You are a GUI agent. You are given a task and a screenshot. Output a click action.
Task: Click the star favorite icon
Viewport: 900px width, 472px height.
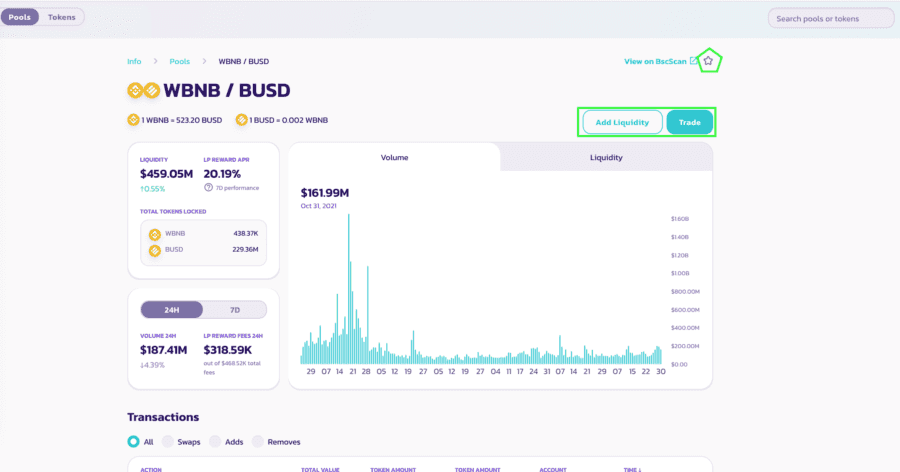(708, 61)
